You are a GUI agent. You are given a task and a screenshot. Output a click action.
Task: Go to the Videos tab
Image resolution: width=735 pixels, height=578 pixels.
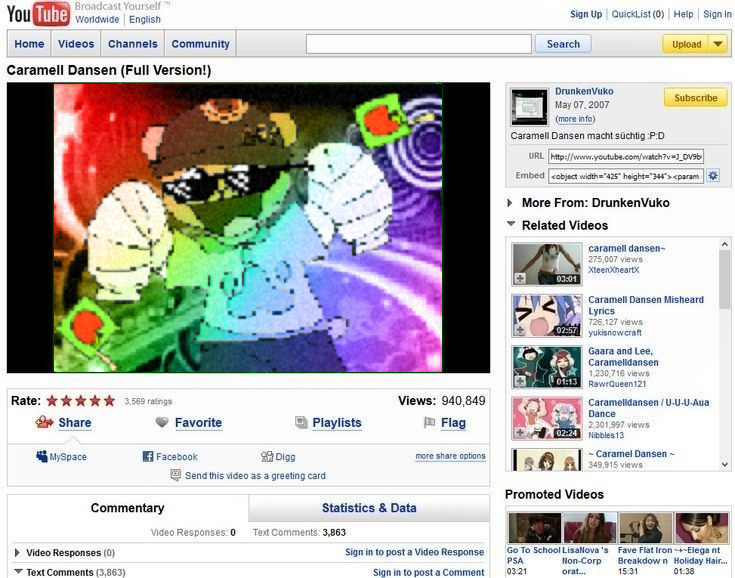[76, 44]
